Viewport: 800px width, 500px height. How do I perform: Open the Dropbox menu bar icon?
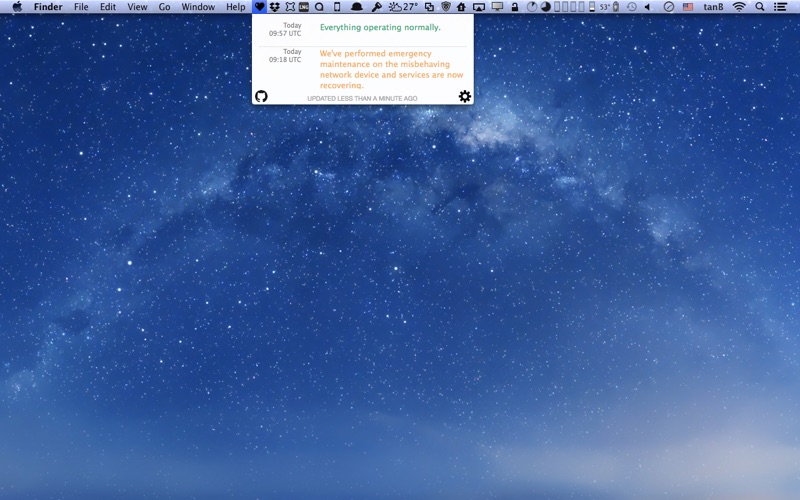[274, 7]
